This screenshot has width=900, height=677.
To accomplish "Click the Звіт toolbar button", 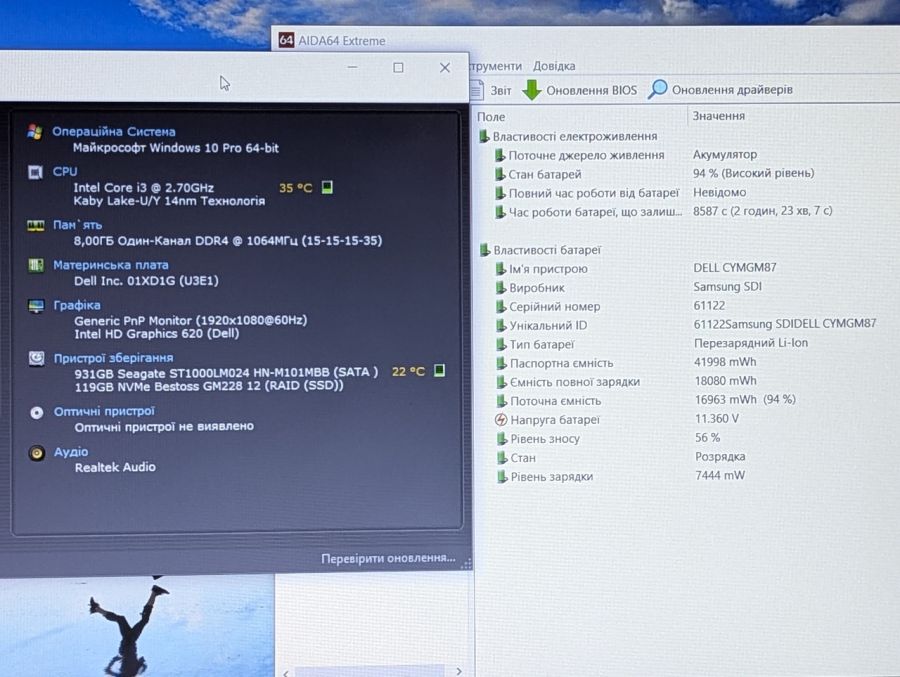I will click(x=491, y=90).
